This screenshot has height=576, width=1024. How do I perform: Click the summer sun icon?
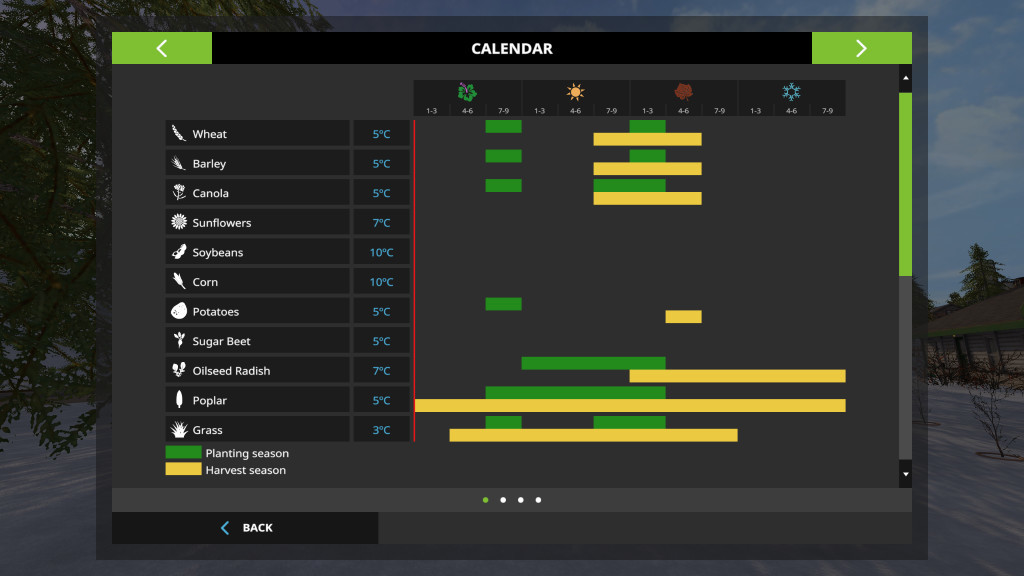pos(575,92)
